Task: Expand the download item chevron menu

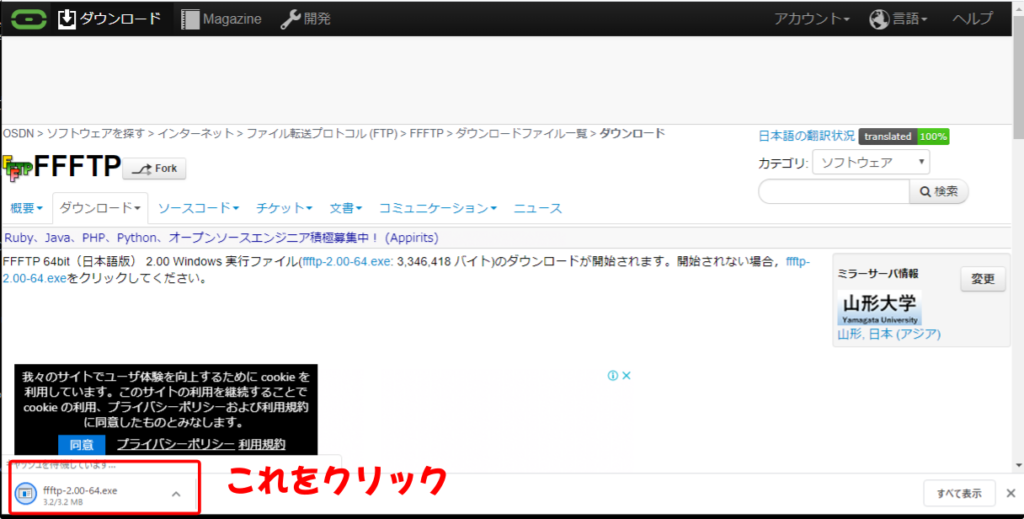Action: [x=176, y=494]
